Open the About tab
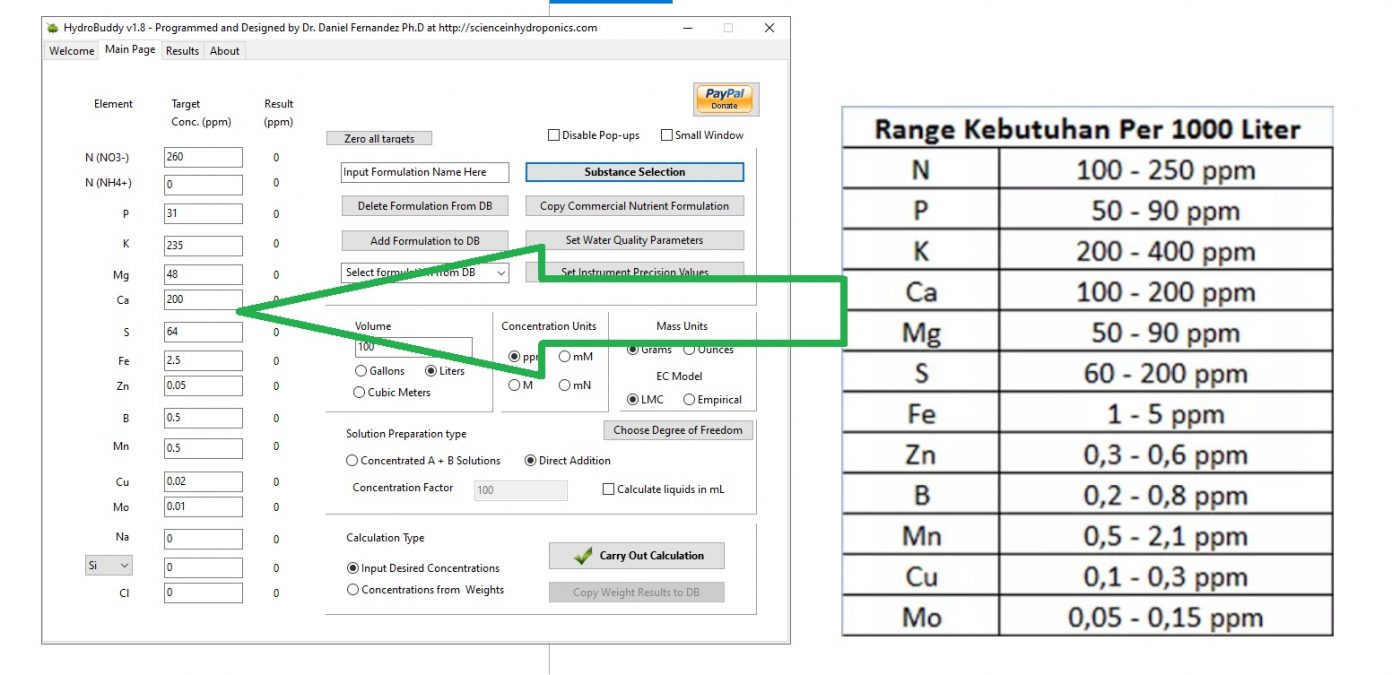 [x=225, y=51]
